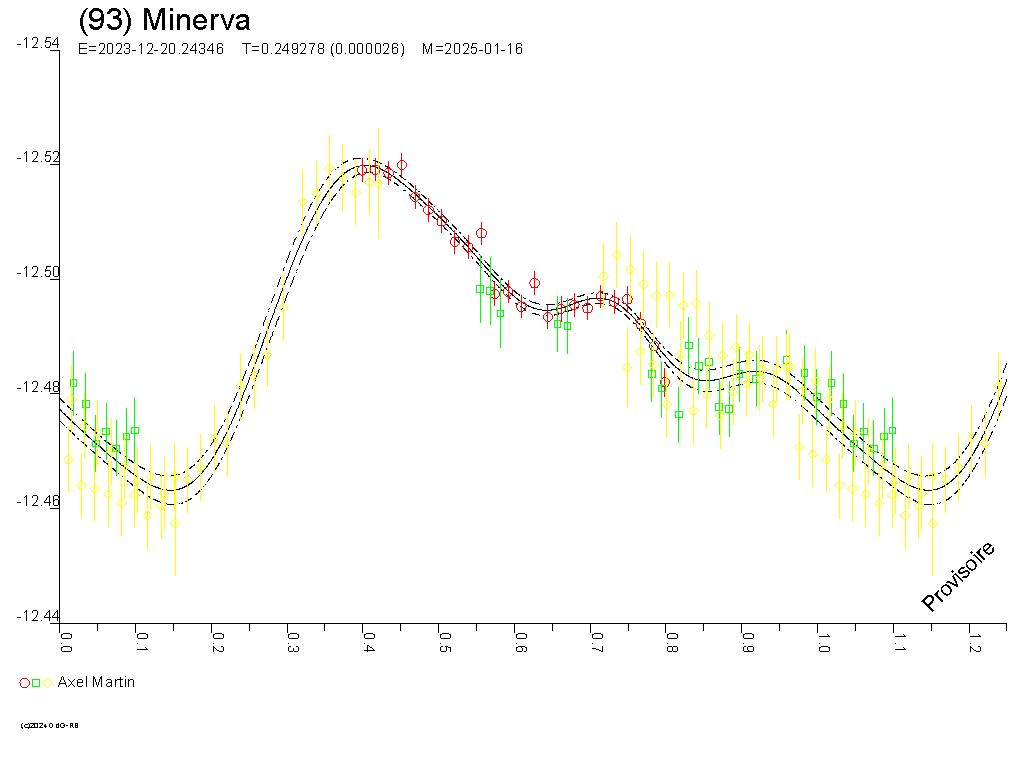This screenshot has height=768, width=1024.
Task: Click the M=2025-01-16 date text
Action: (x=472, y=49)
